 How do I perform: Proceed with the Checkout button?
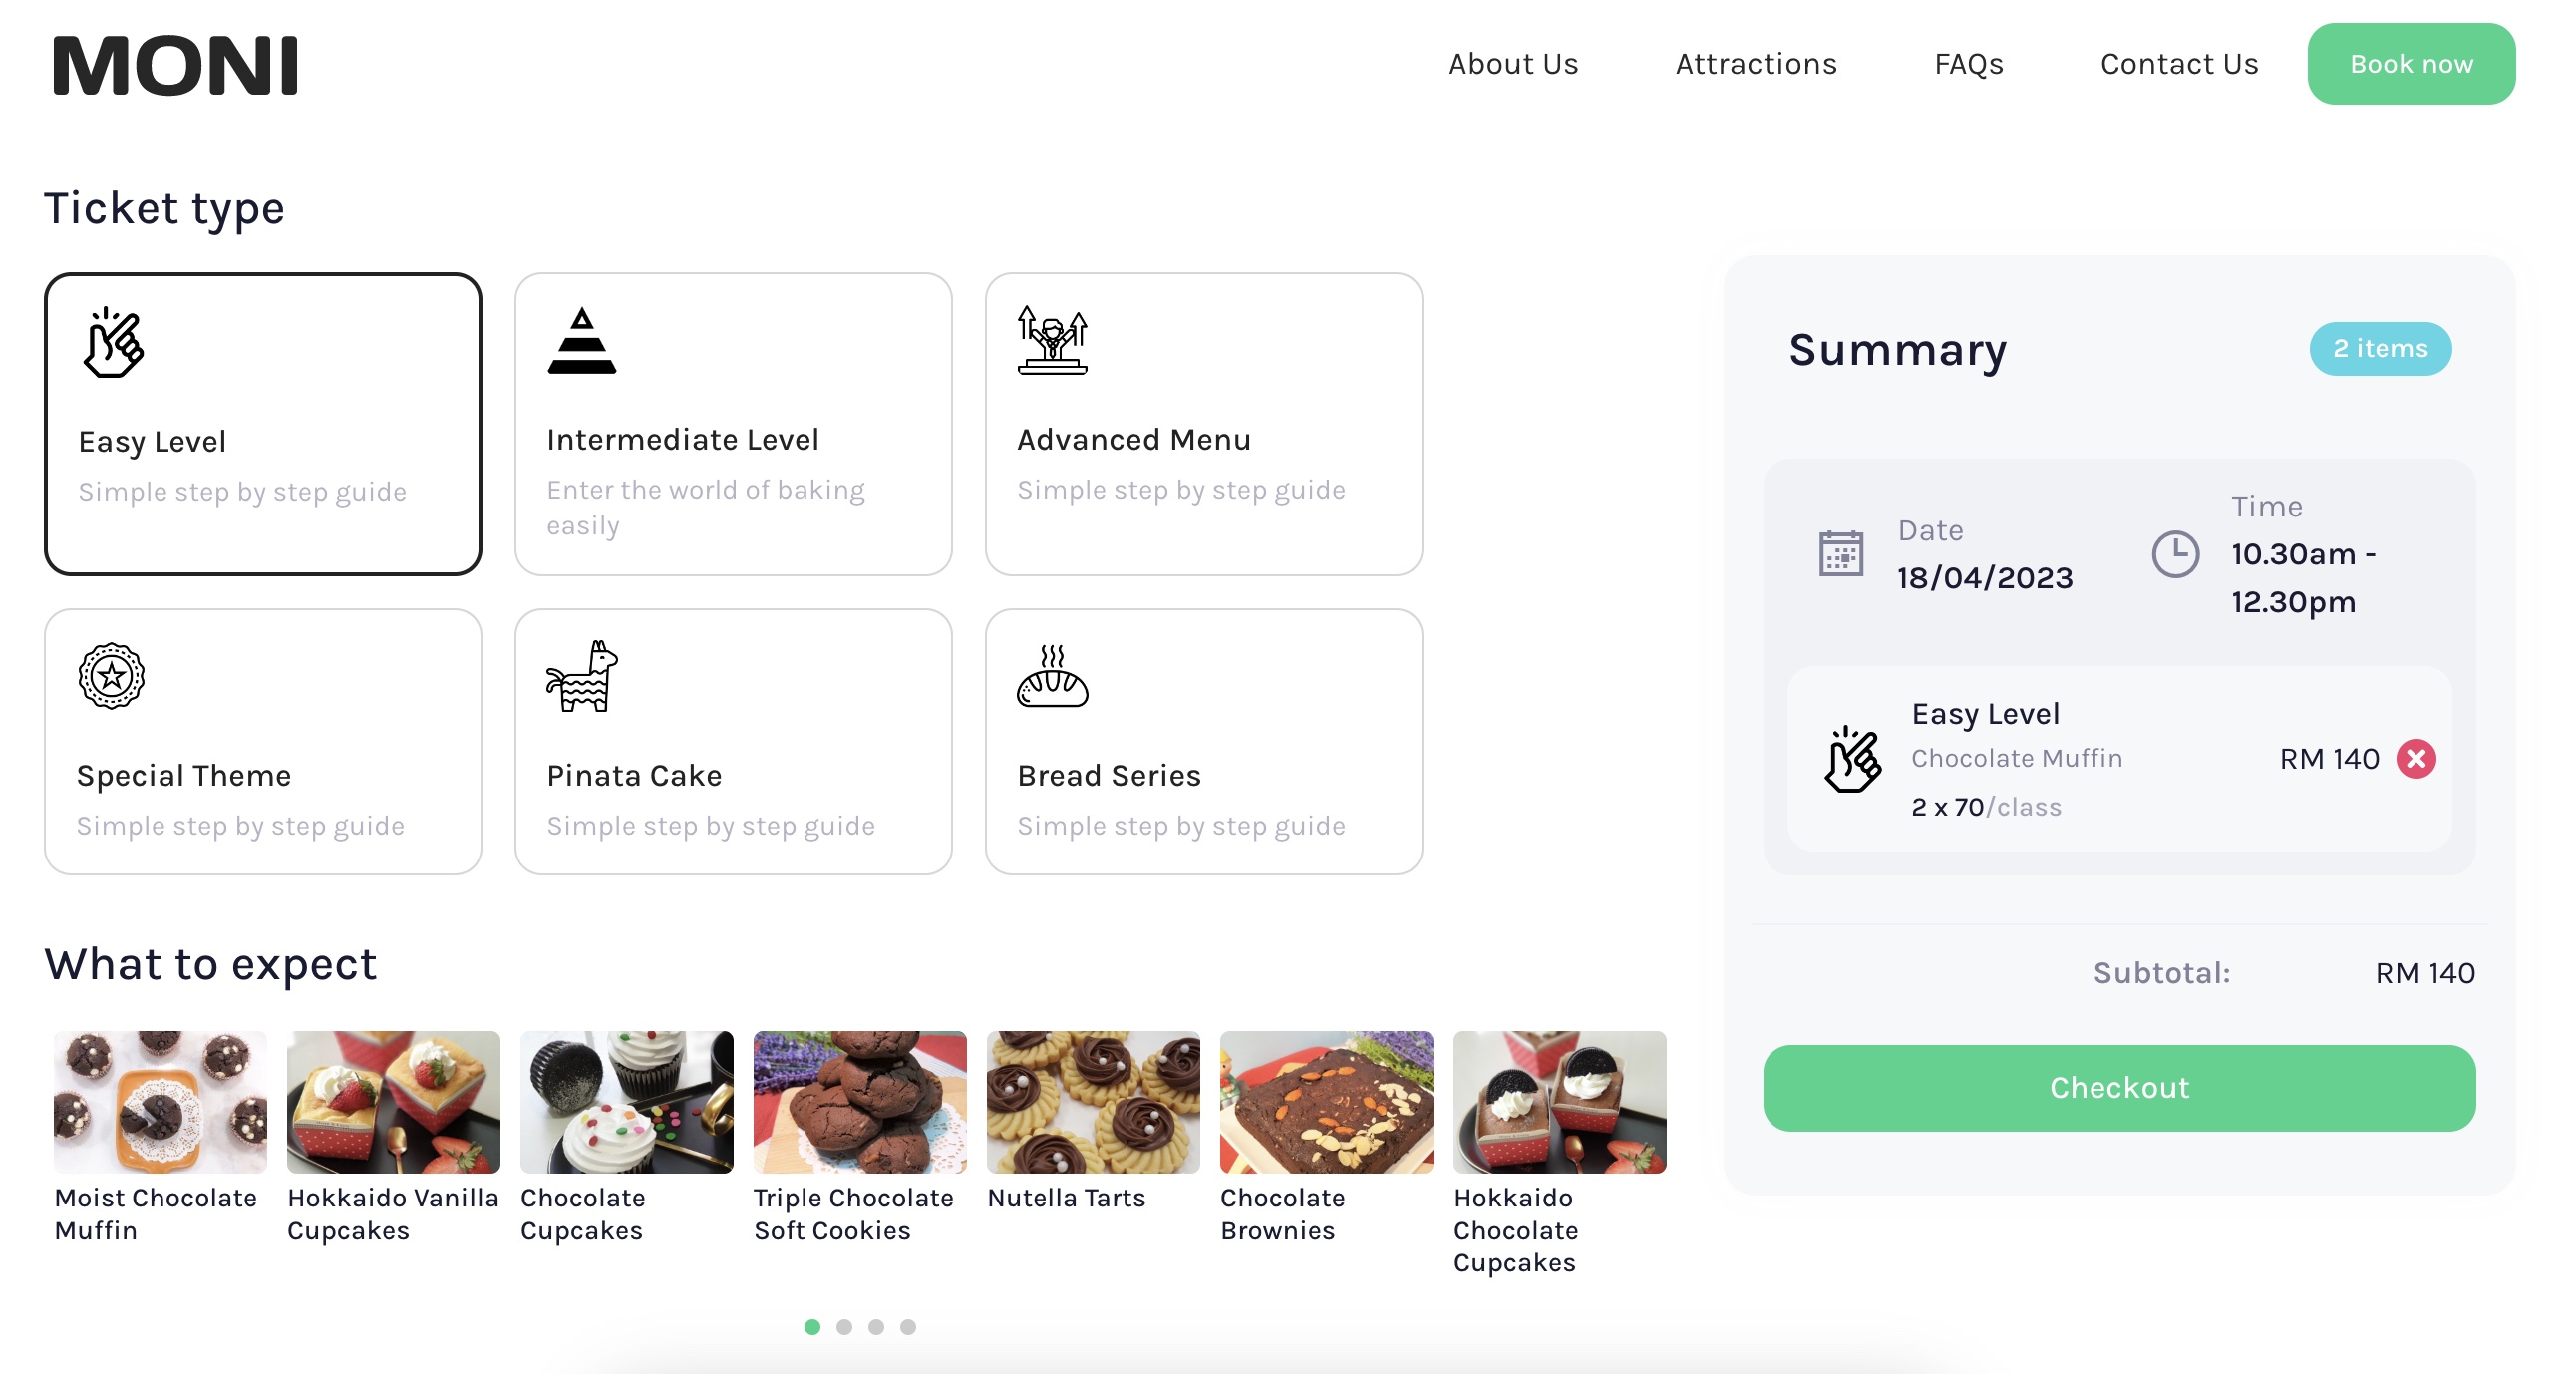[2118, 1087]
